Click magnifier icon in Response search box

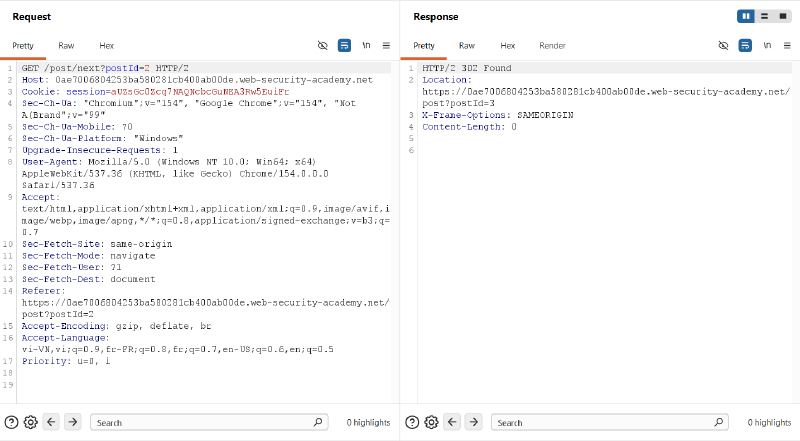tap(719, 422)
